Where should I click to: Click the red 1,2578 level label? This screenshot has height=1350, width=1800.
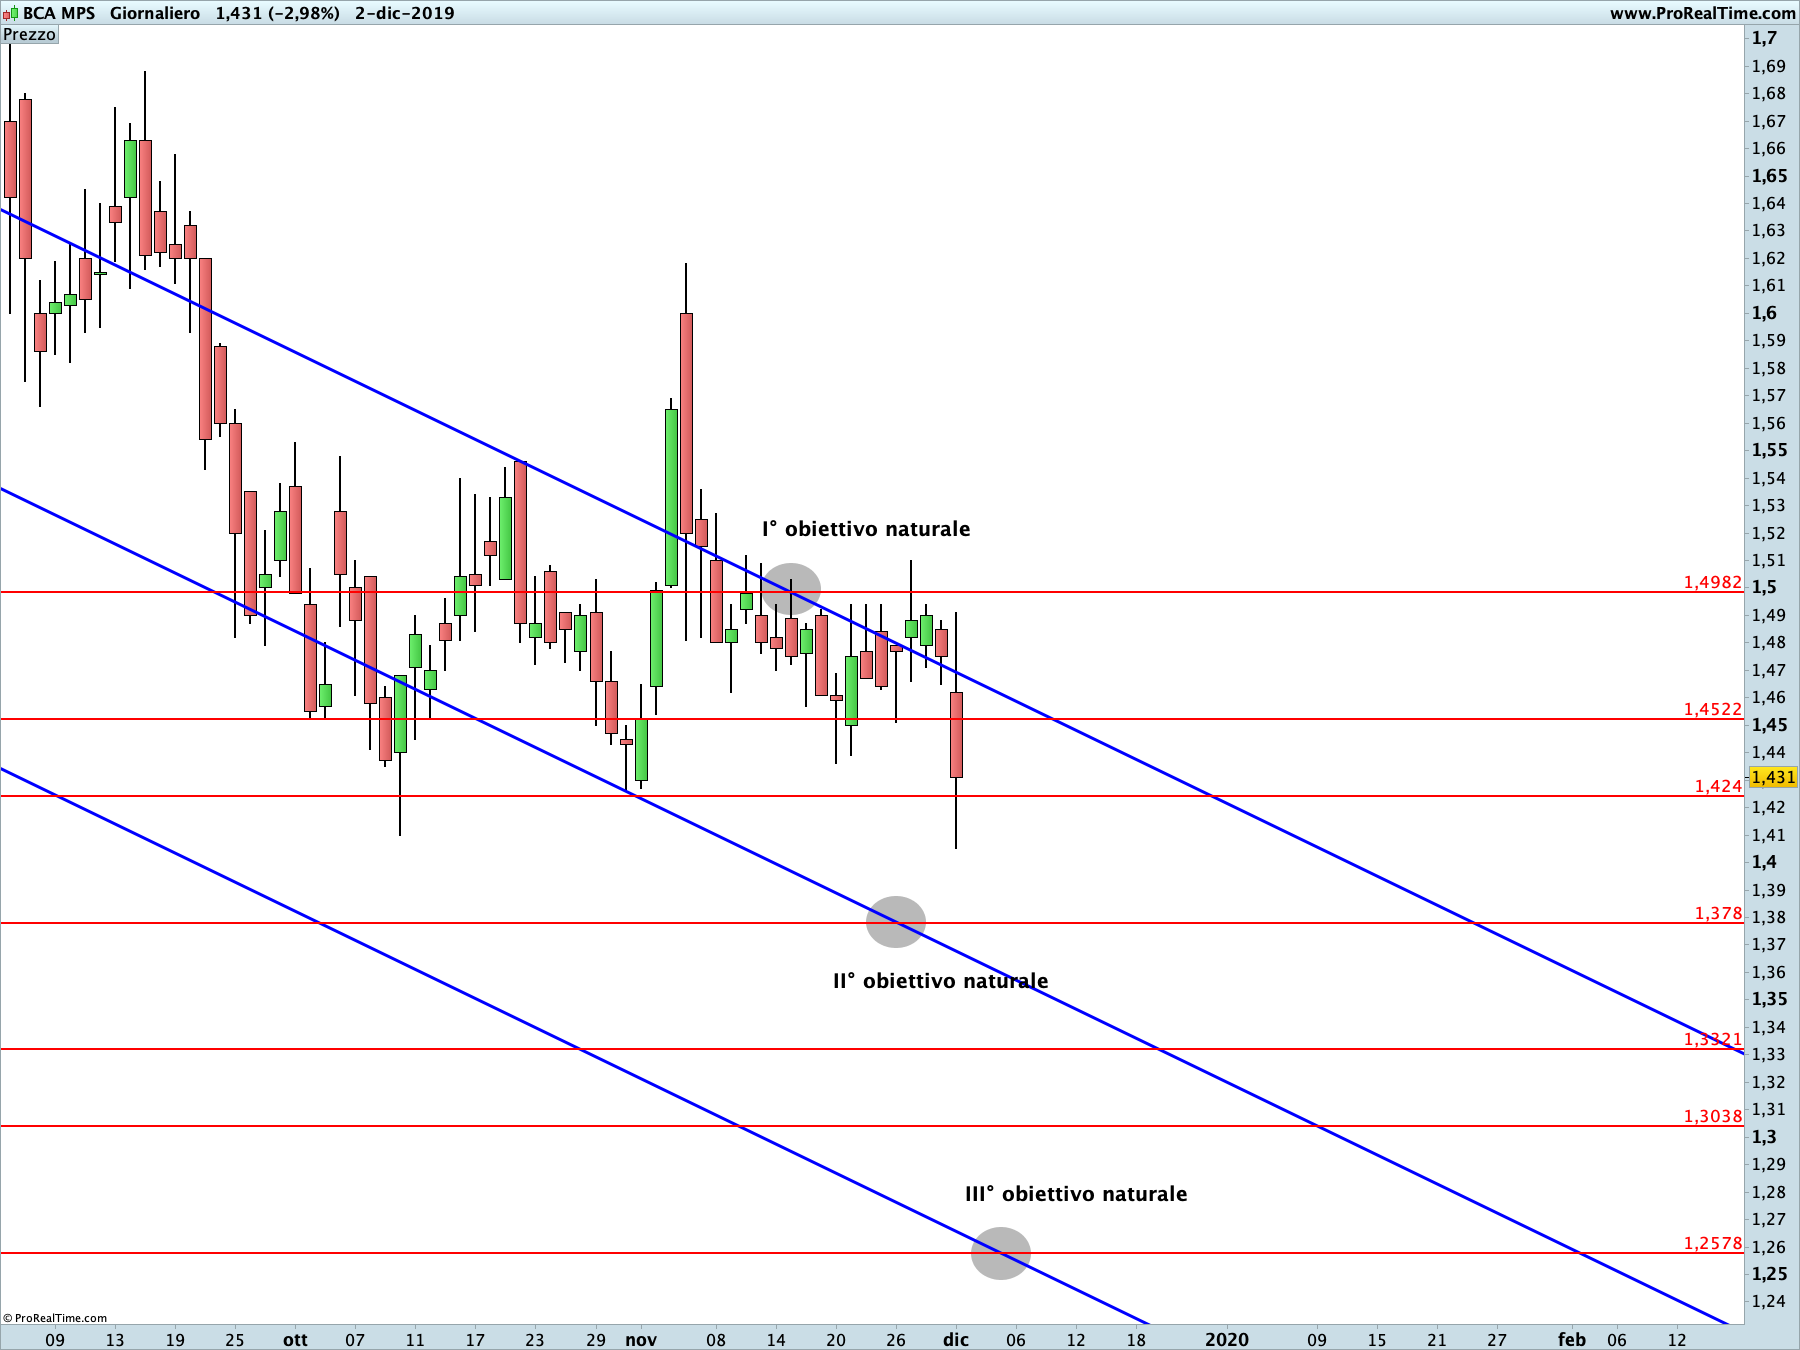[x=1713, y=1243]
